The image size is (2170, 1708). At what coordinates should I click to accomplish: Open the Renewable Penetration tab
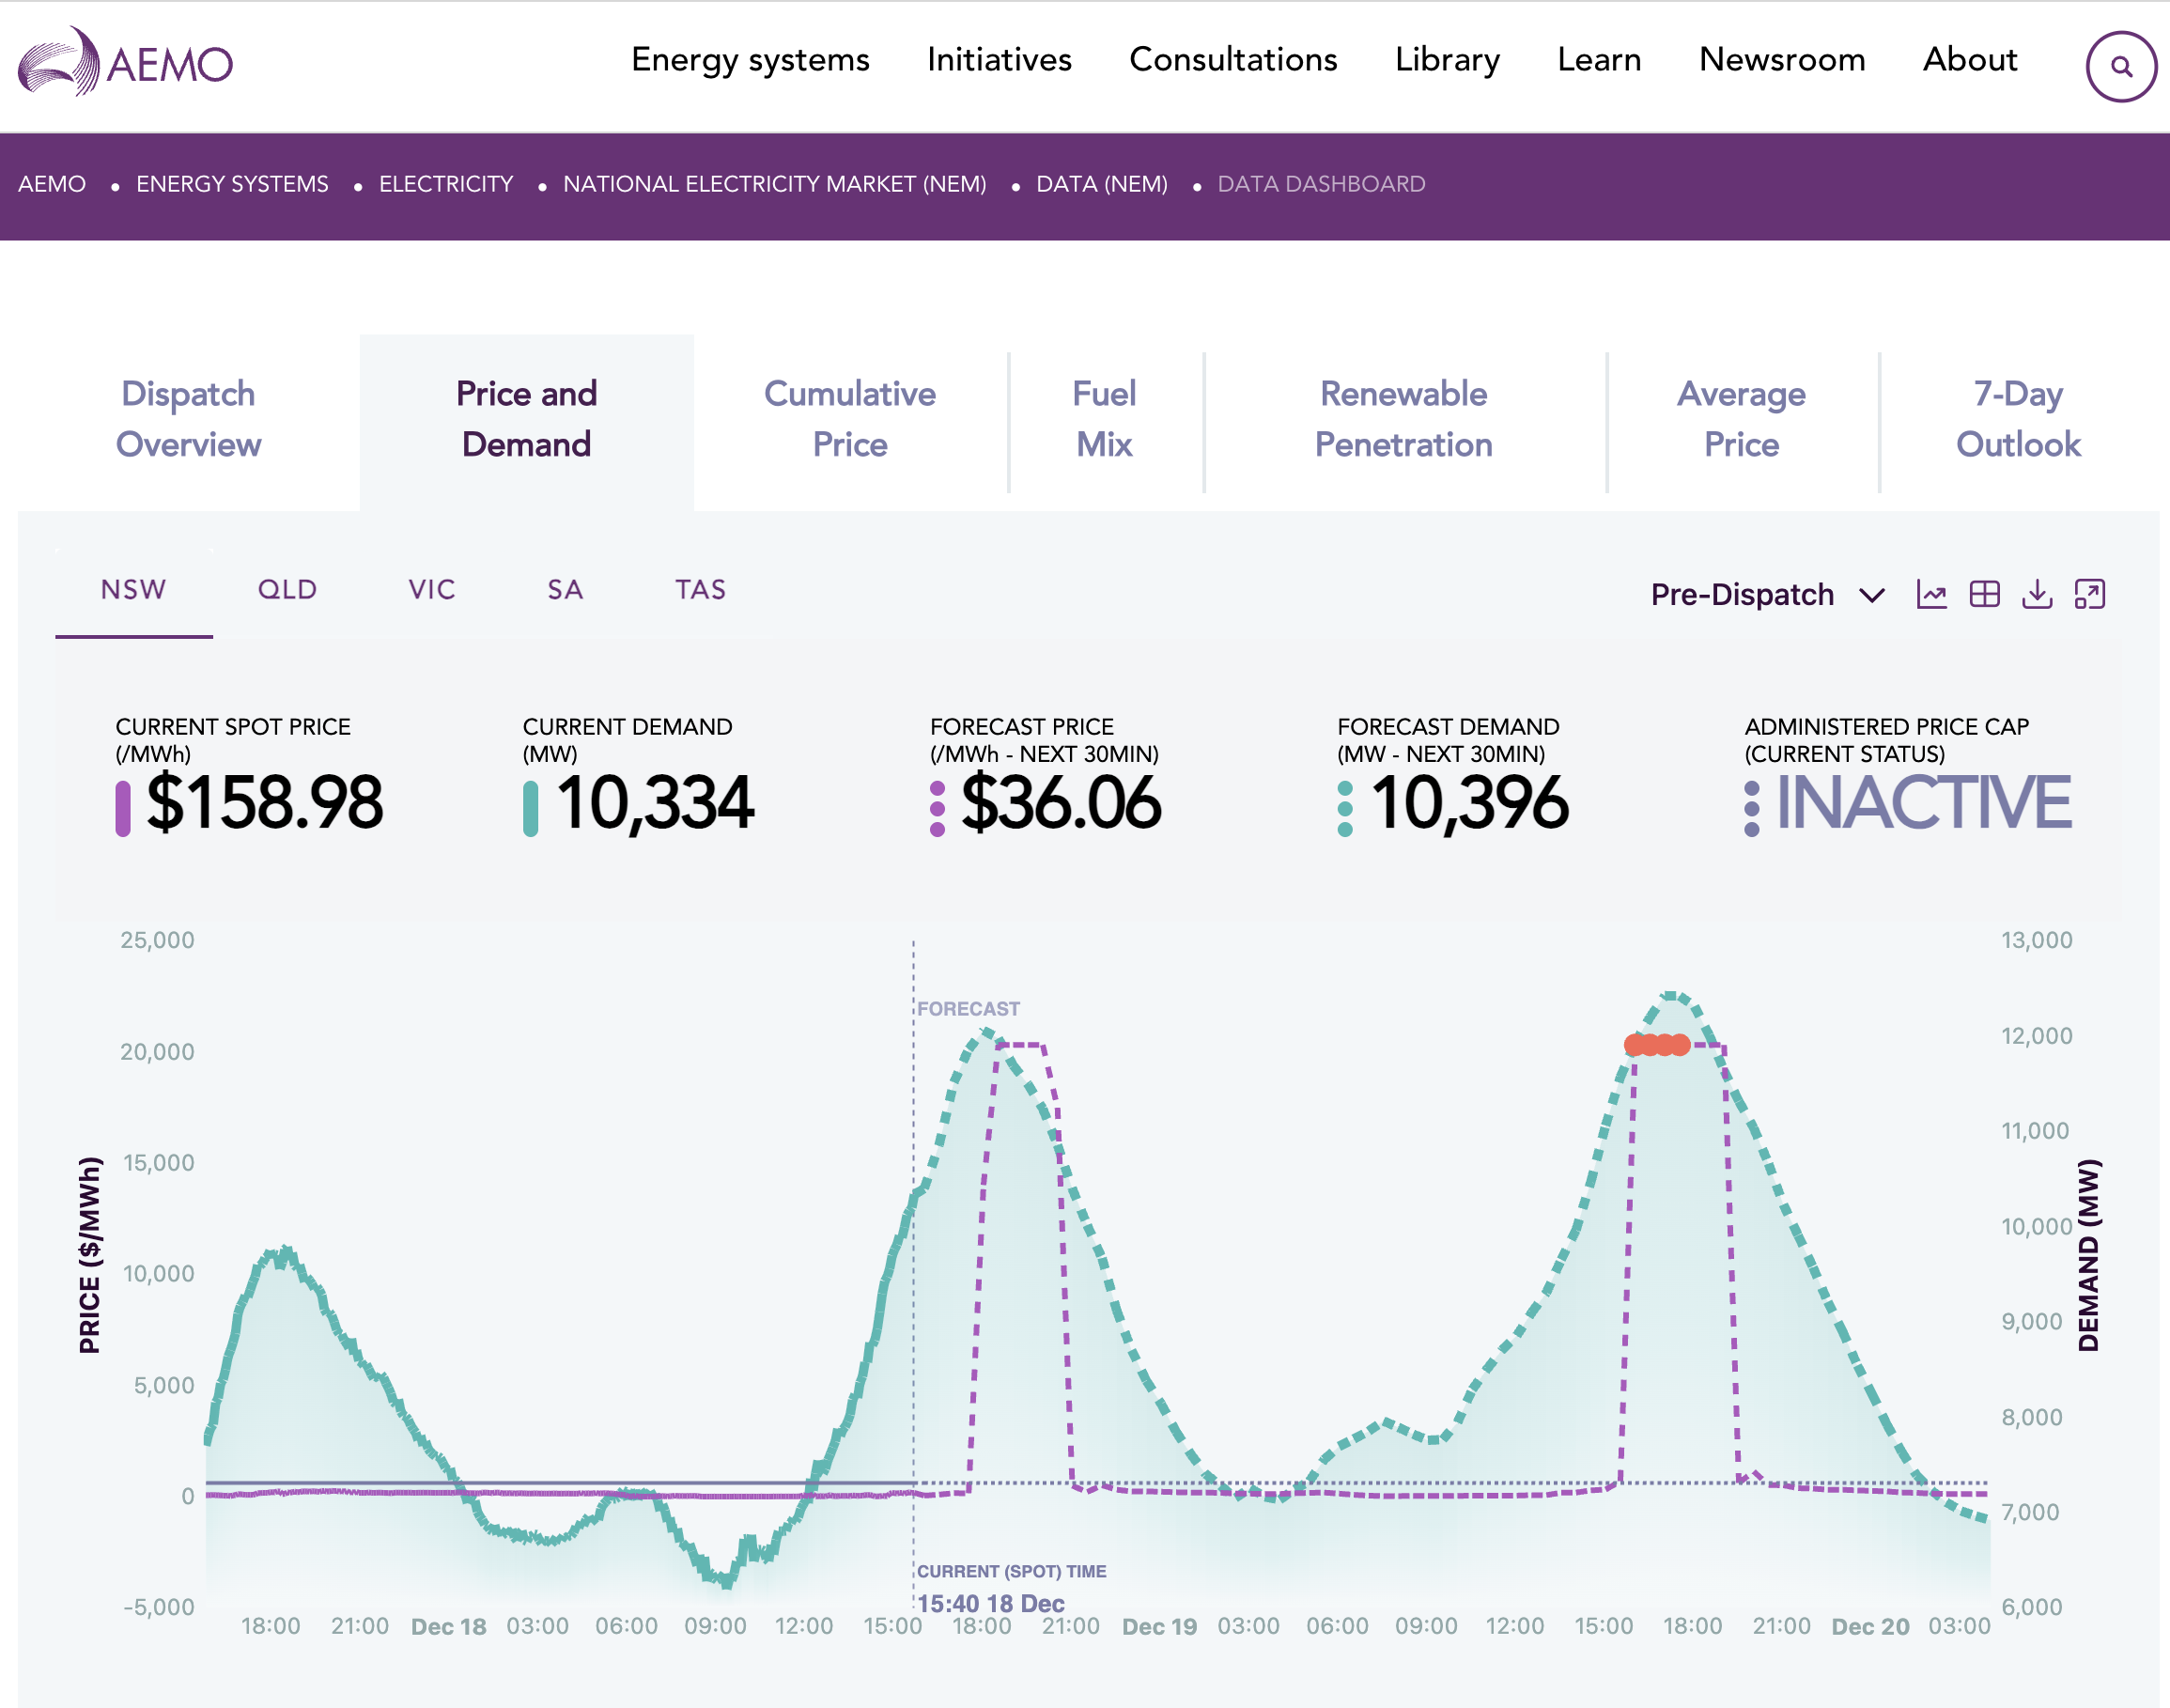[1403, 419]
